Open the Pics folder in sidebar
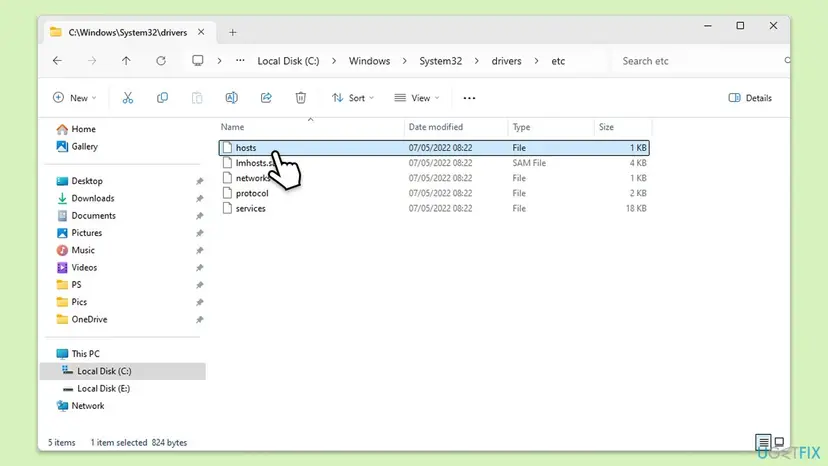The image size is (828, 466). click(71, 302)
